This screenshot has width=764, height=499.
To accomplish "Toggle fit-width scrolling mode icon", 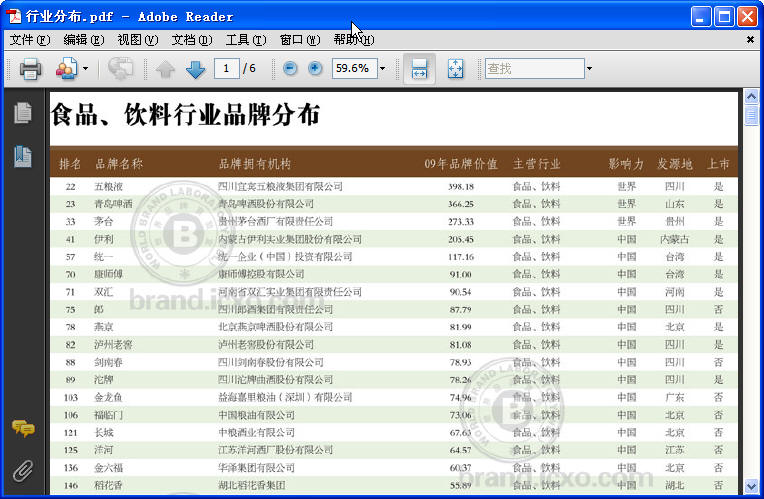I will tap(419, 69).
